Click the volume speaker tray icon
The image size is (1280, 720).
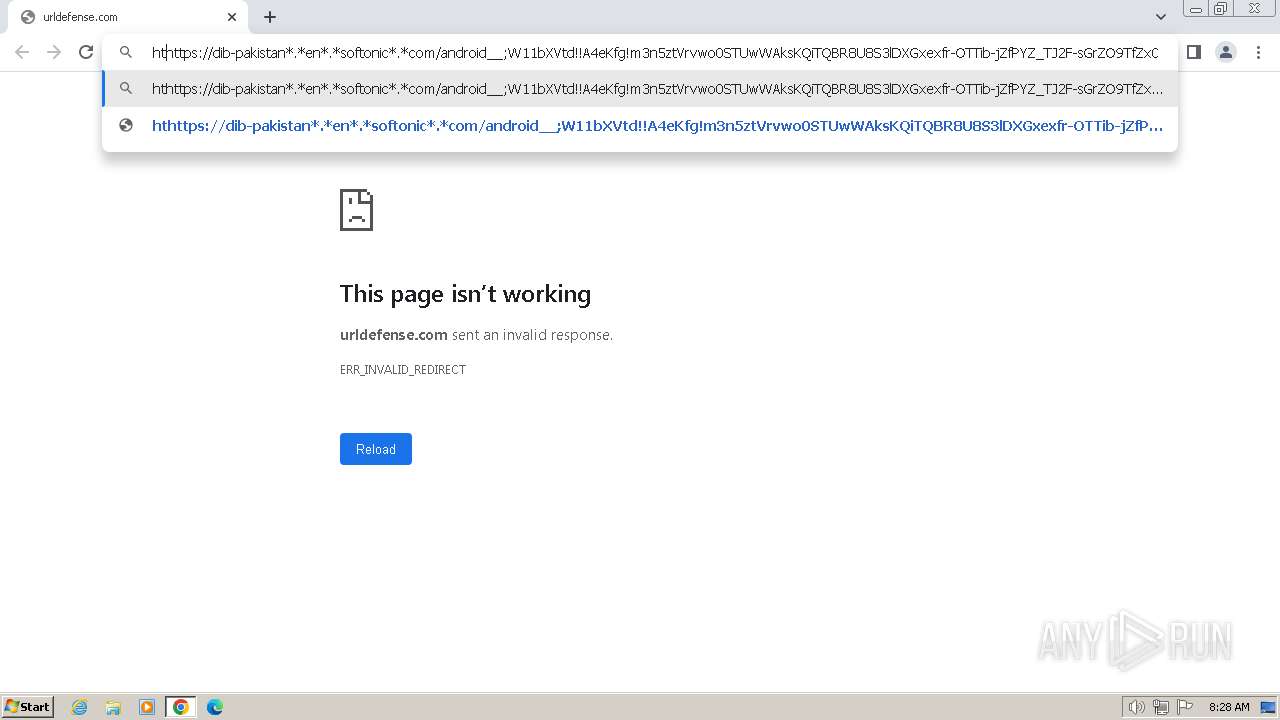tap(1137, 707)
